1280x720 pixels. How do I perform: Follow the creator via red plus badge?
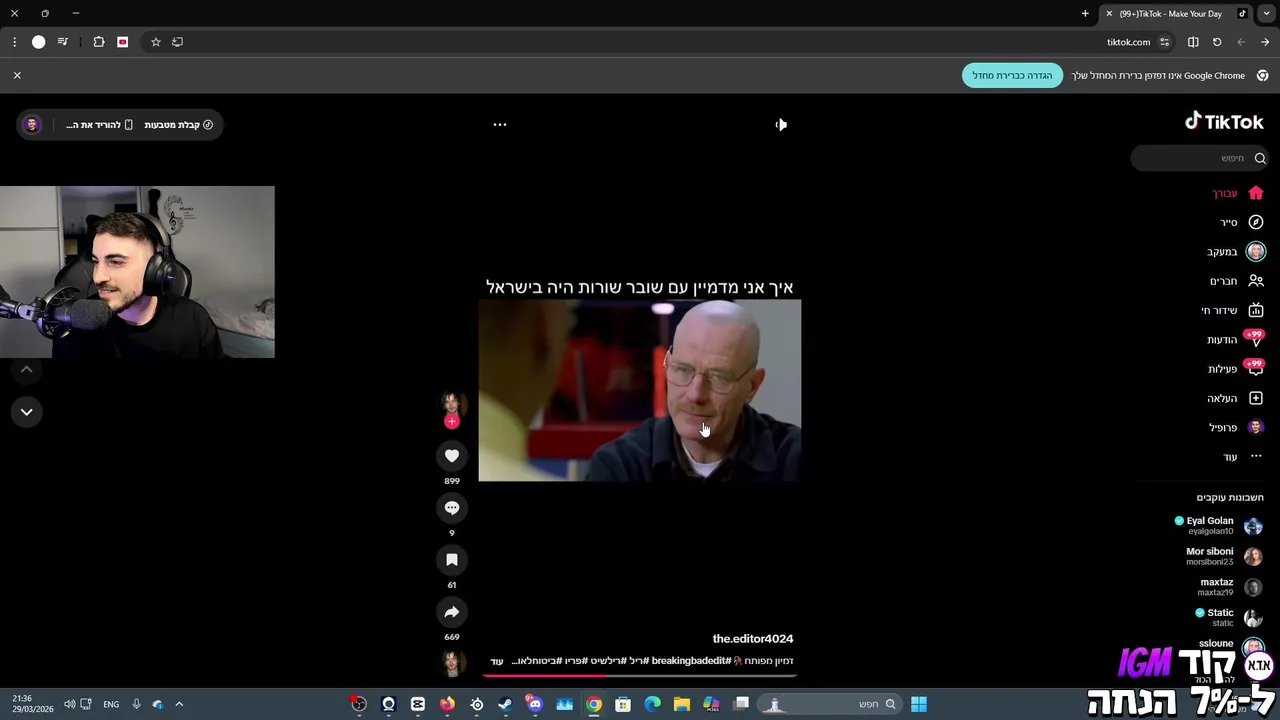[452, 422]
